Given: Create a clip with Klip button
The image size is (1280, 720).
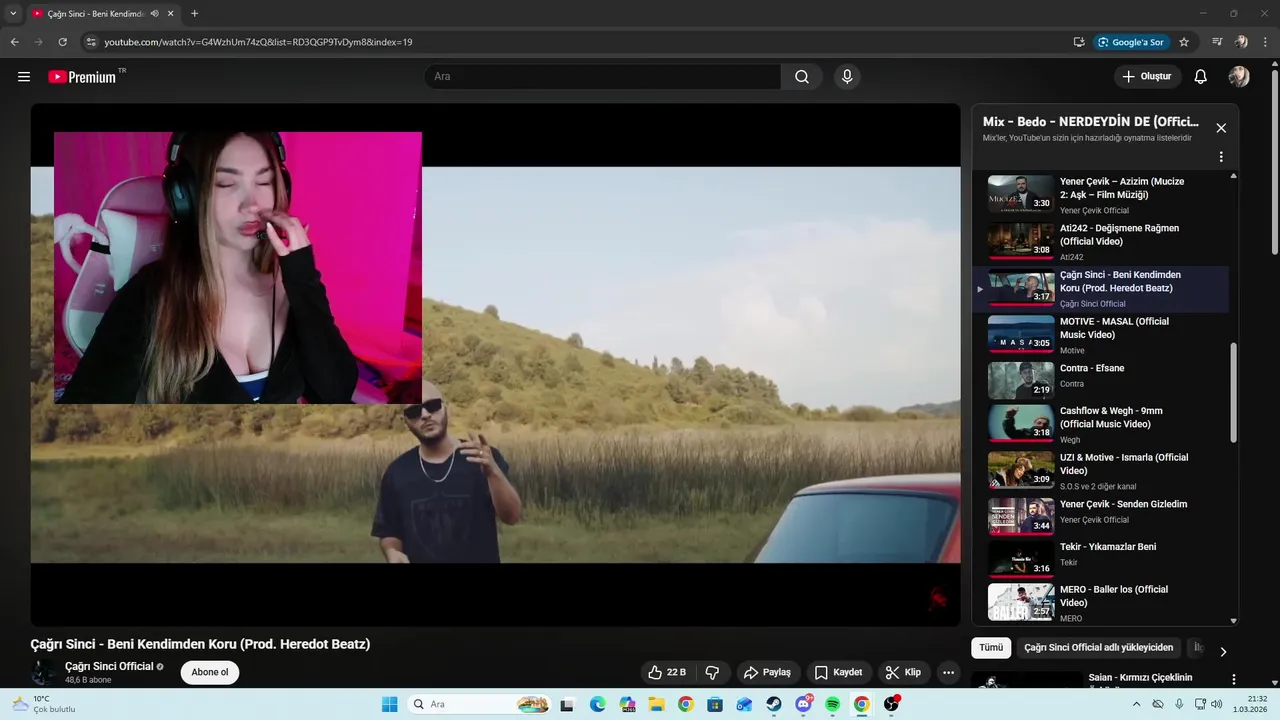Looking at the screenshot, I should [903, 672].
